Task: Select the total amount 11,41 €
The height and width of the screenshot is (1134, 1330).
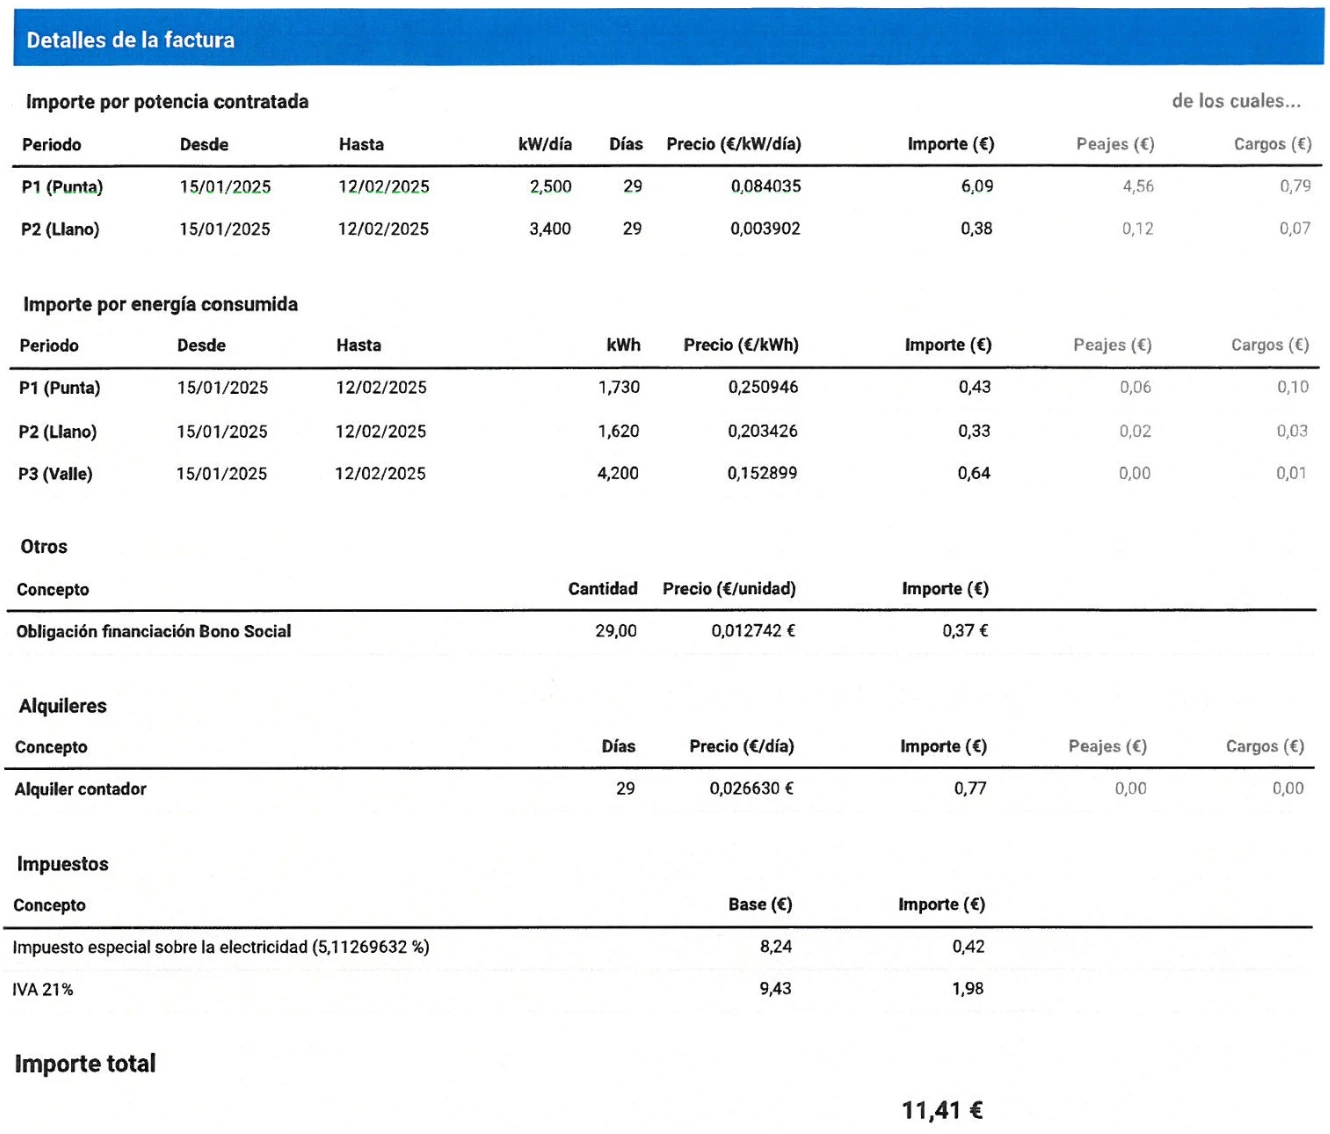Action: tap(941, 1110)
